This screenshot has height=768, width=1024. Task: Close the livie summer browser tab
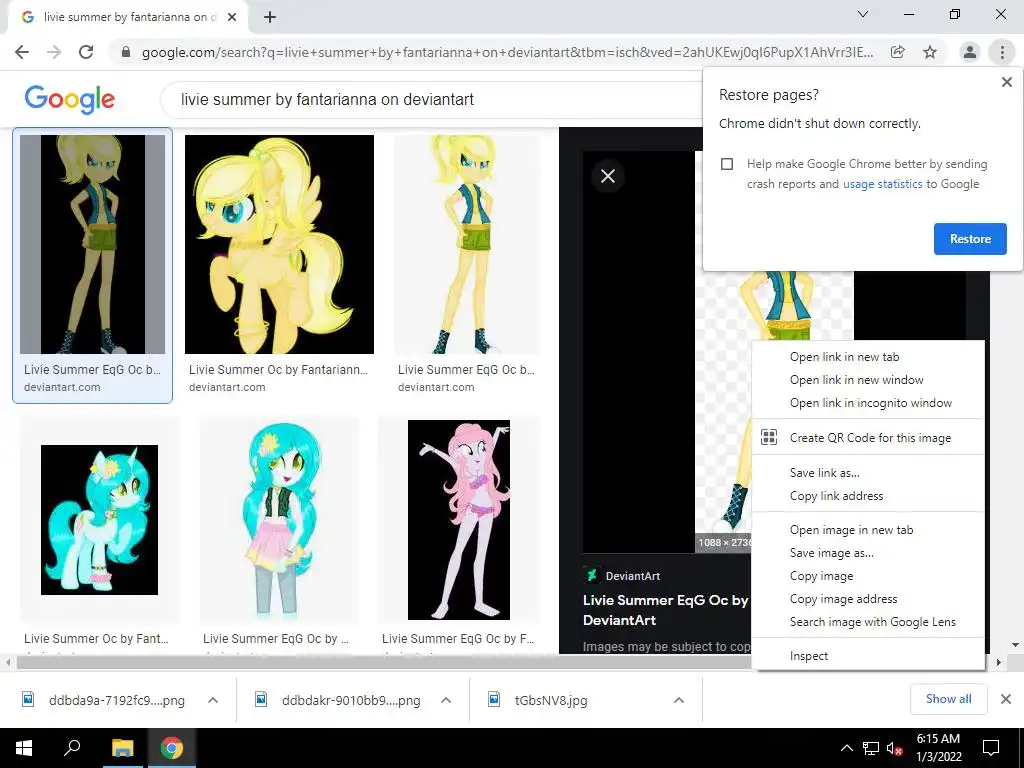tap(232, 17)
